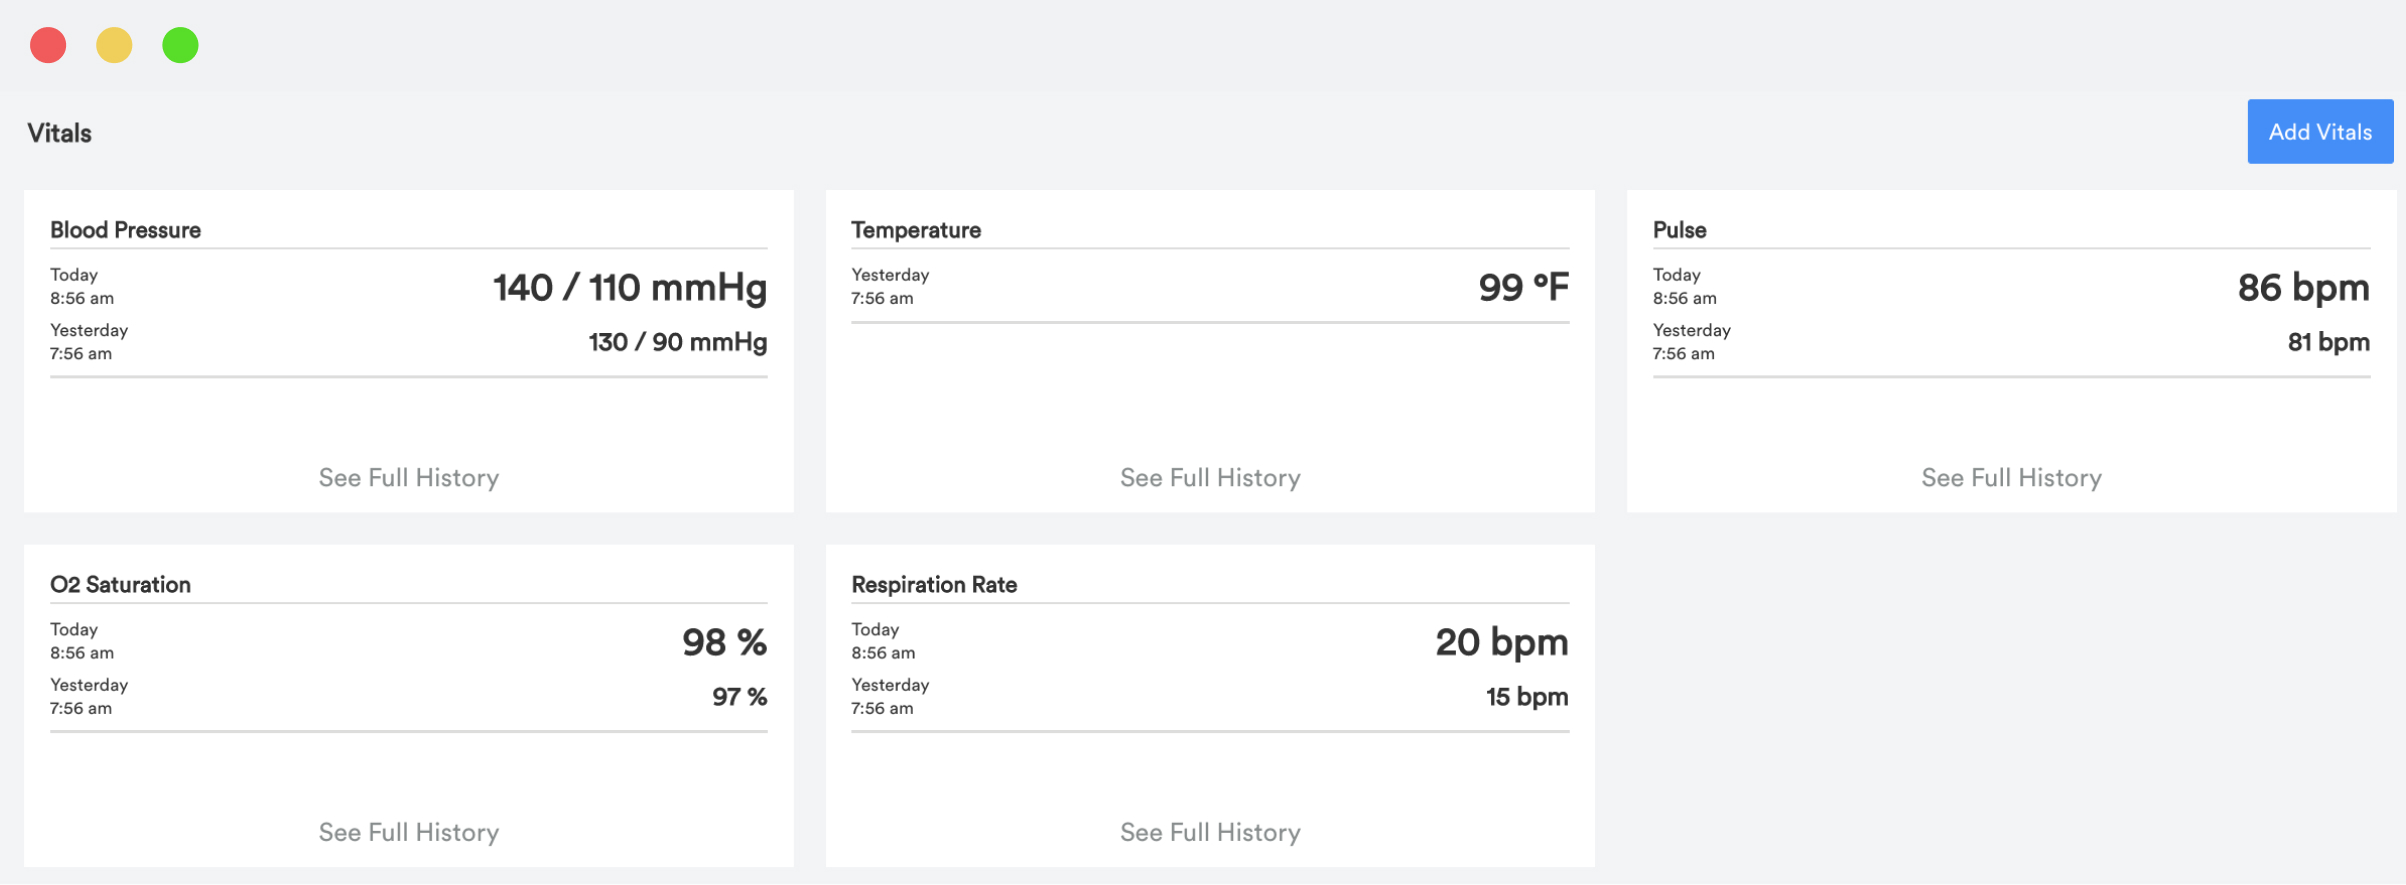View full history in the Pulse card
Image resolution: width=2406 pixels, height=885 pixels.
point(2010,478)
